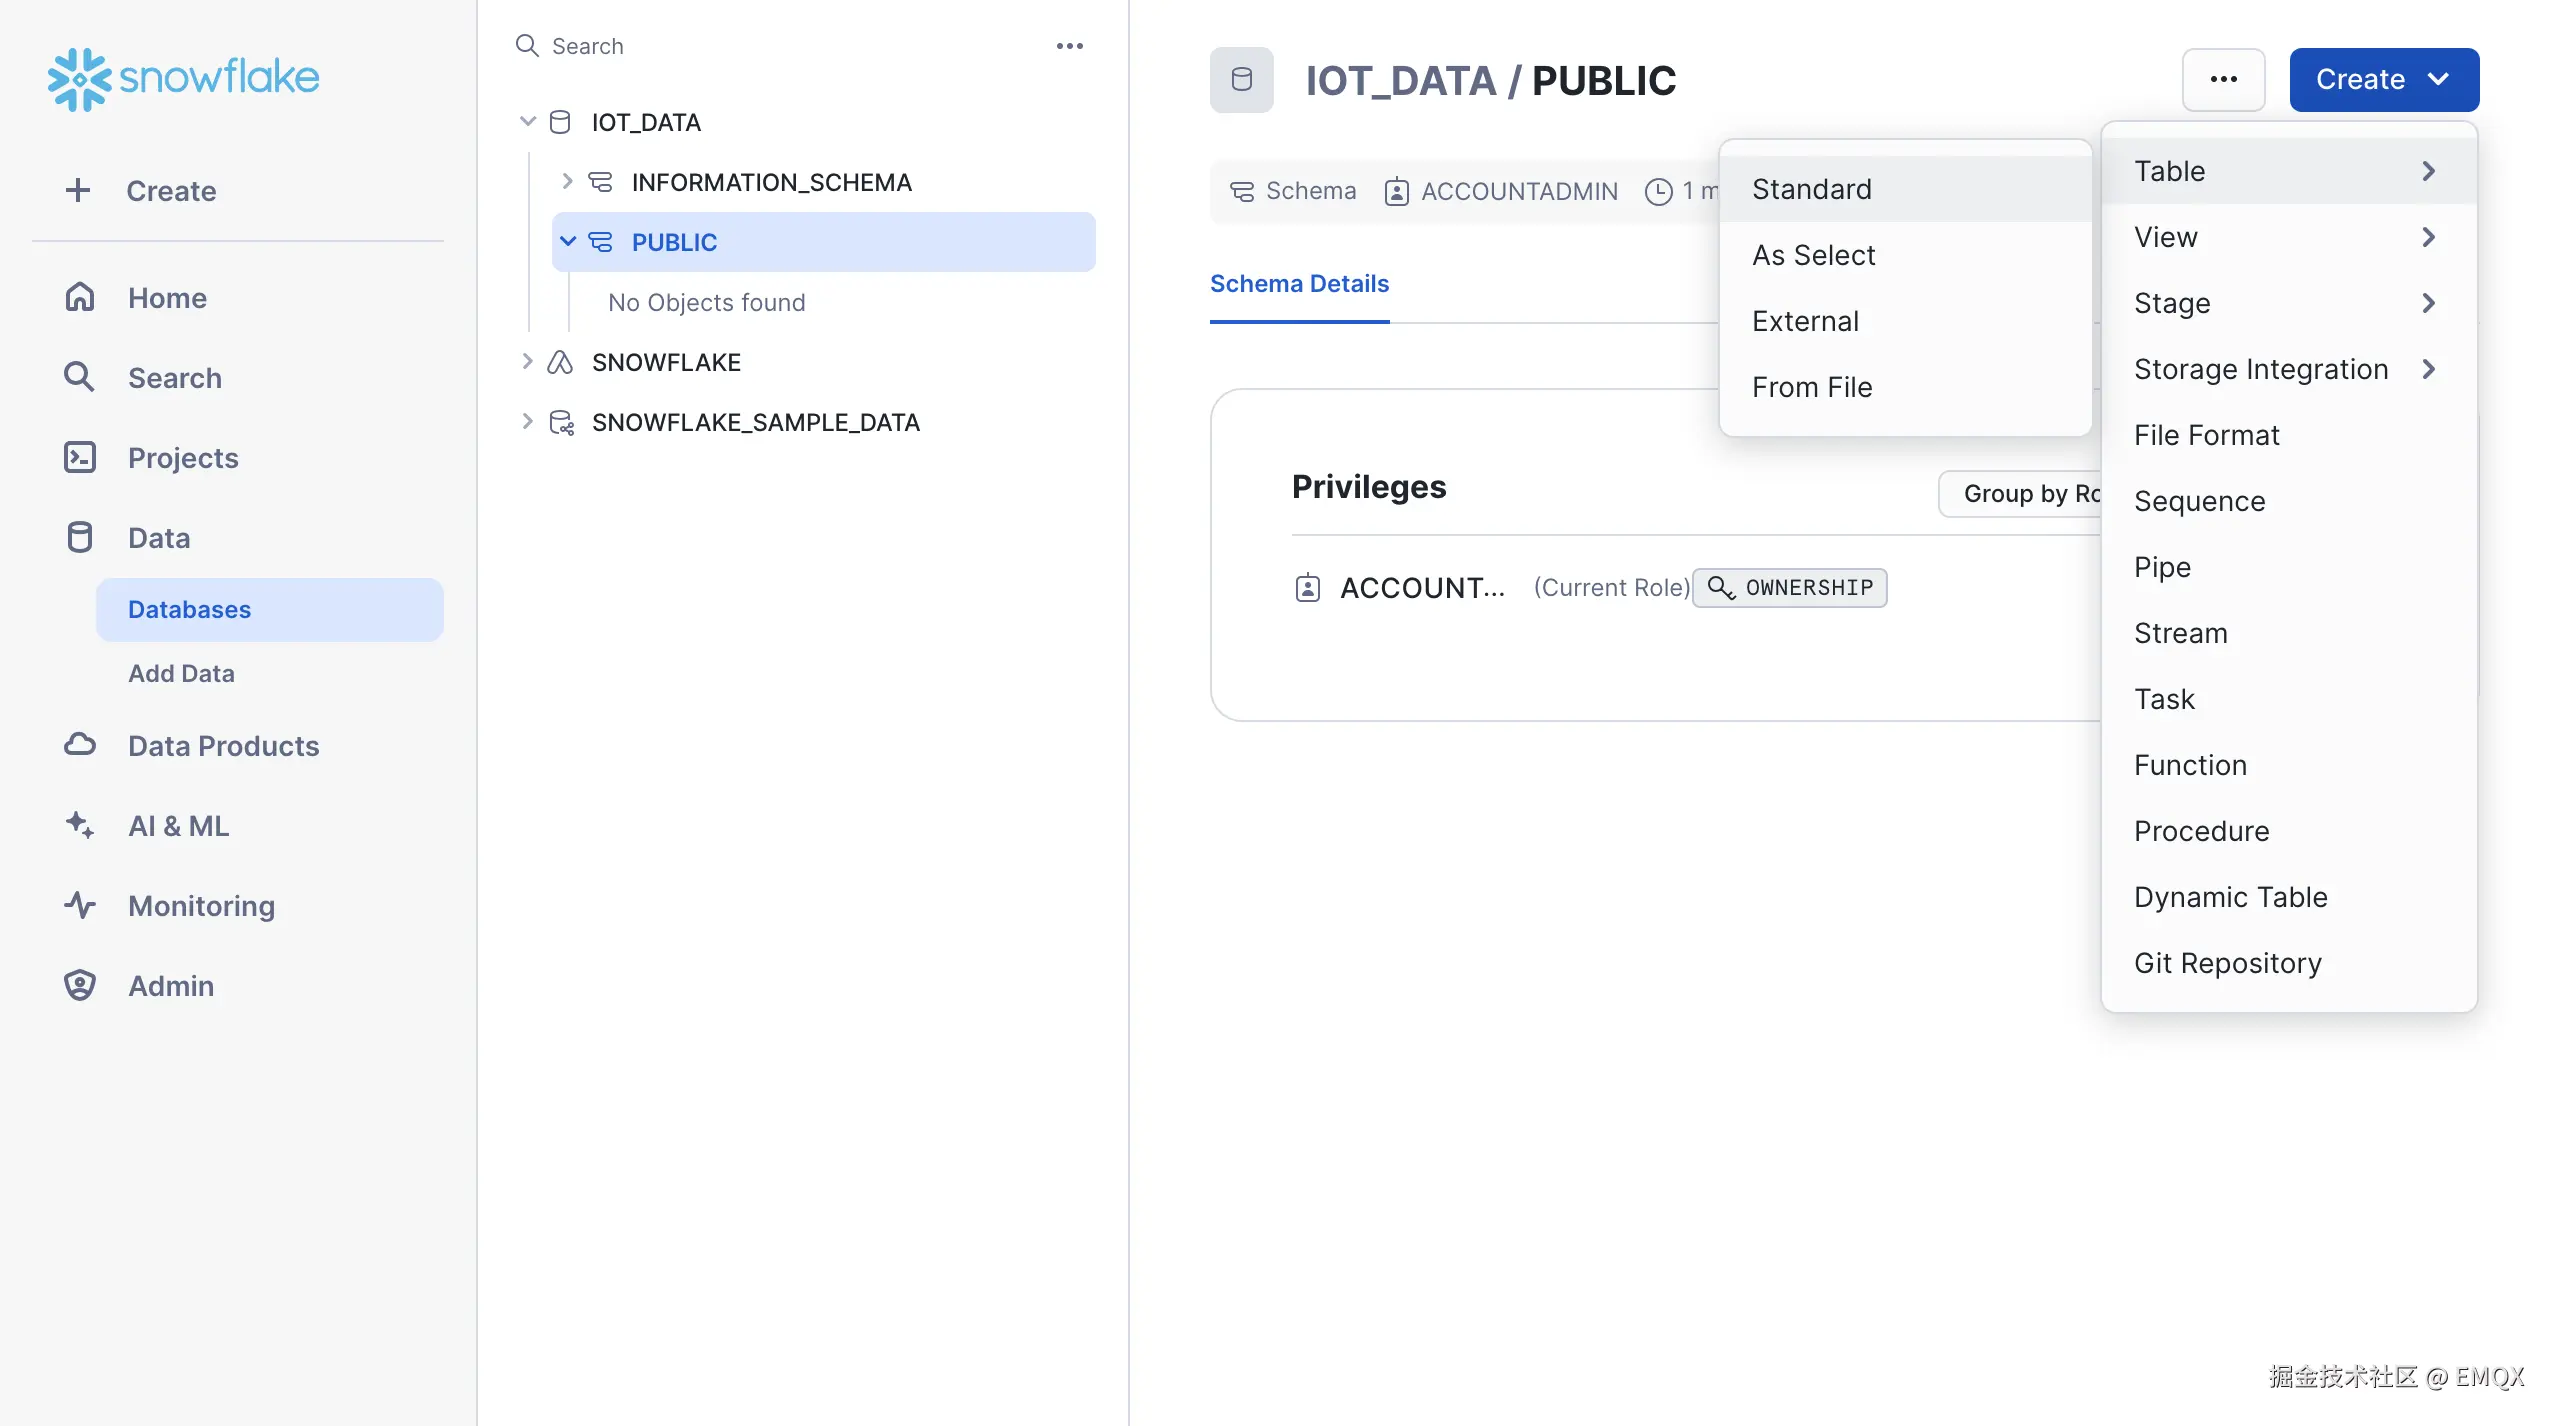The image size is (2560, 1426).
Task: Expand INFORMATION_SCHEMA node
Action: pos(567,181)
